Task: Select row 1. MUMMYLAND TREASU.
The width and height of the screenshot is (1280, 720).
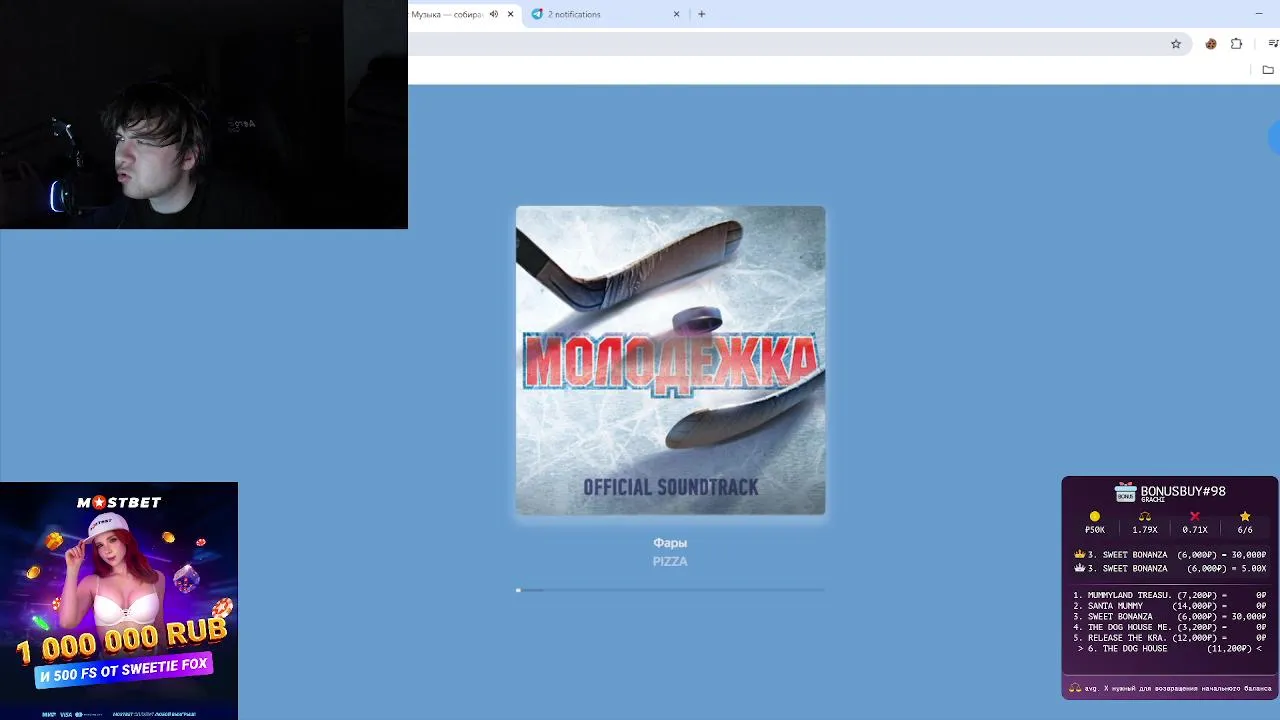Action: pos(1170,595)
